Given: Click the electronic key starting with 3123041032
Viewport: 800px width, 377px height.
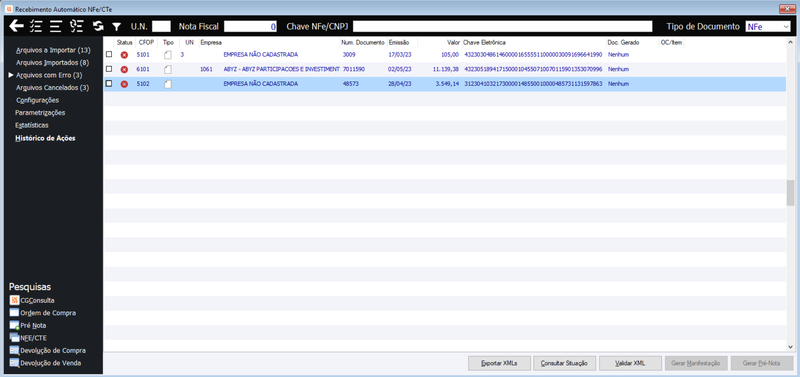Looking at the screenshot, I should pyautogui.click(x=533, y=84).
